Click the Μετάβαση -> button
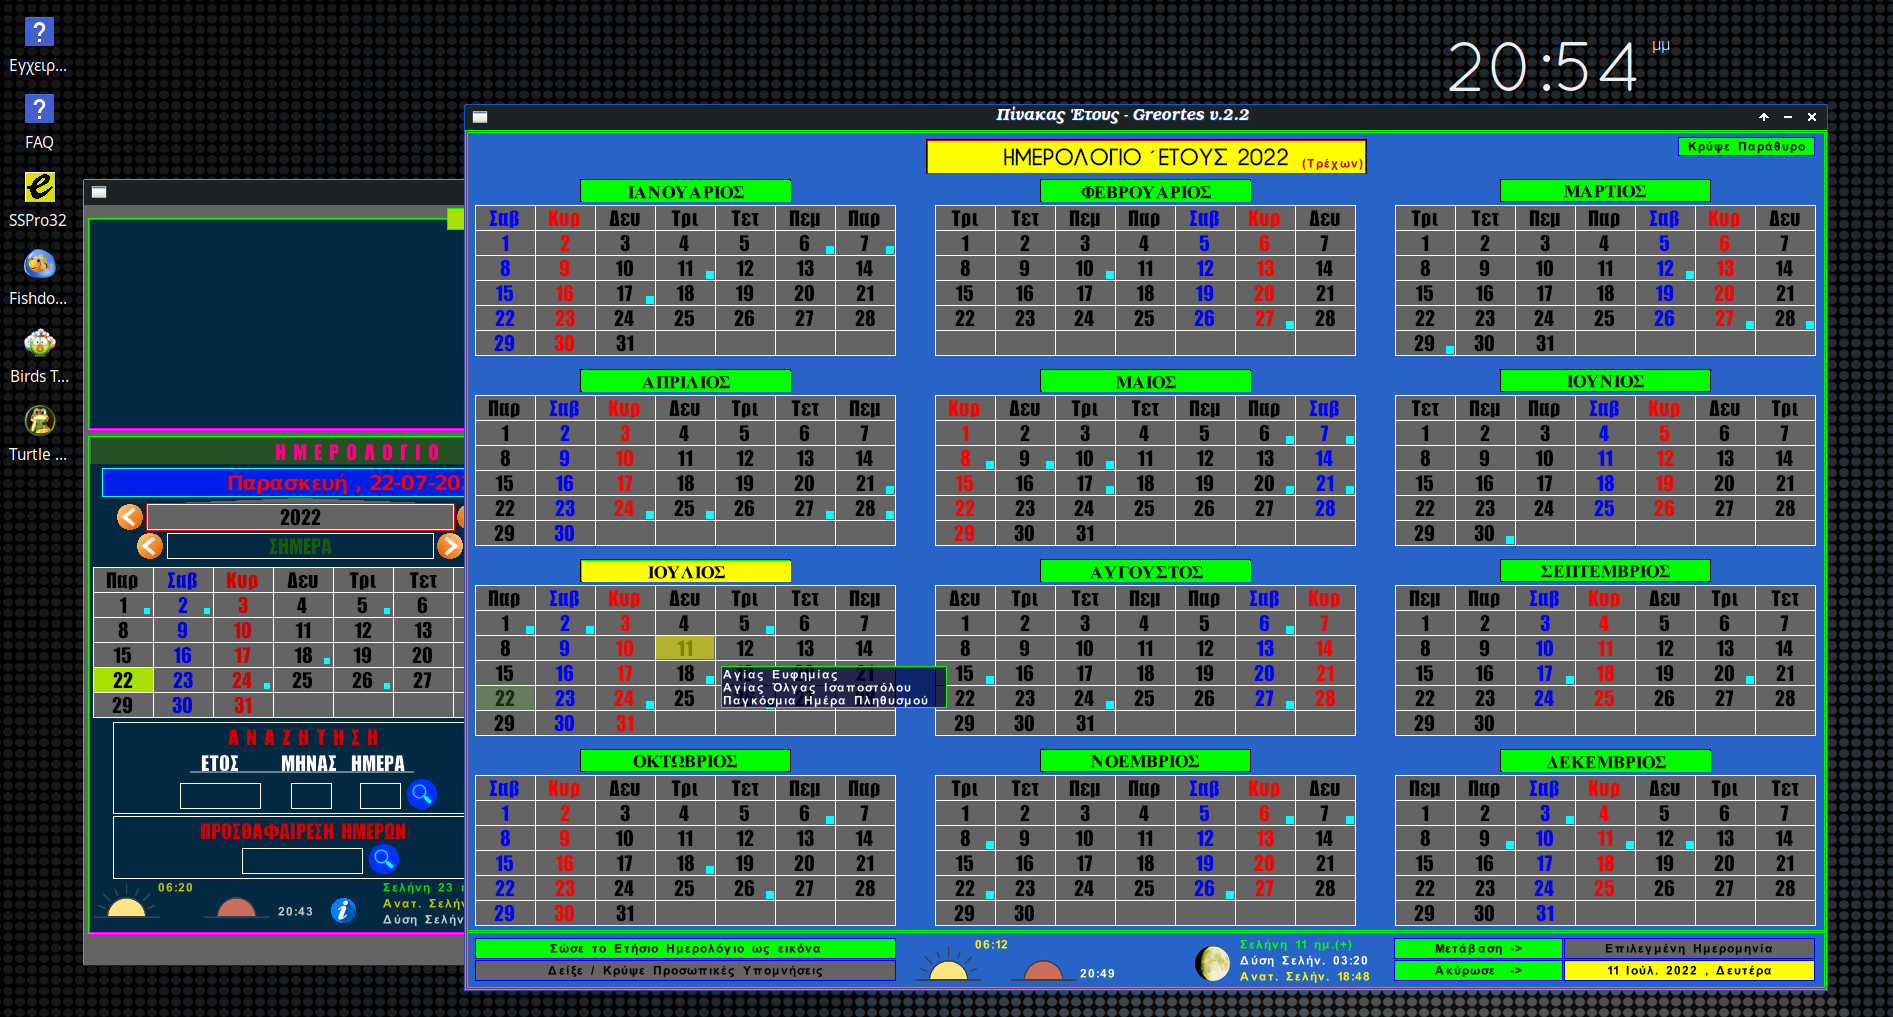The image size is (1893, 1017). click(x=1478, y=948)
